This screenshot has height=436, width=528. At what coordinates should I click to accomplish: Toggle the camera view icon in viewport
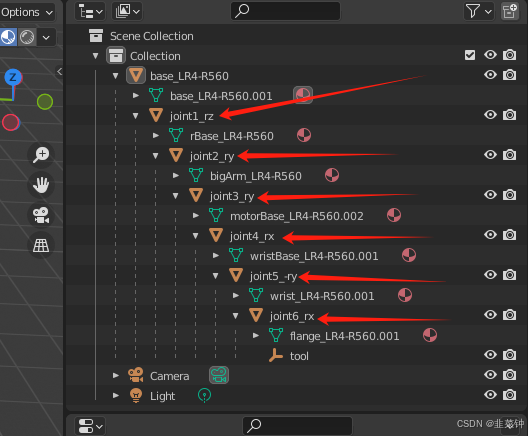point(41,215)
